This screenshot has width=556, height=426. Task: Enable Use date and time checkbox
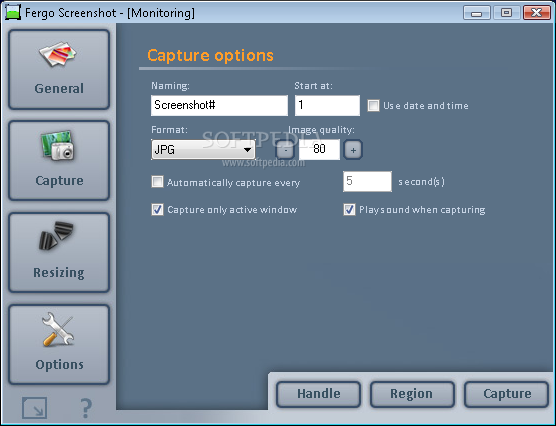tap(373, 106)
